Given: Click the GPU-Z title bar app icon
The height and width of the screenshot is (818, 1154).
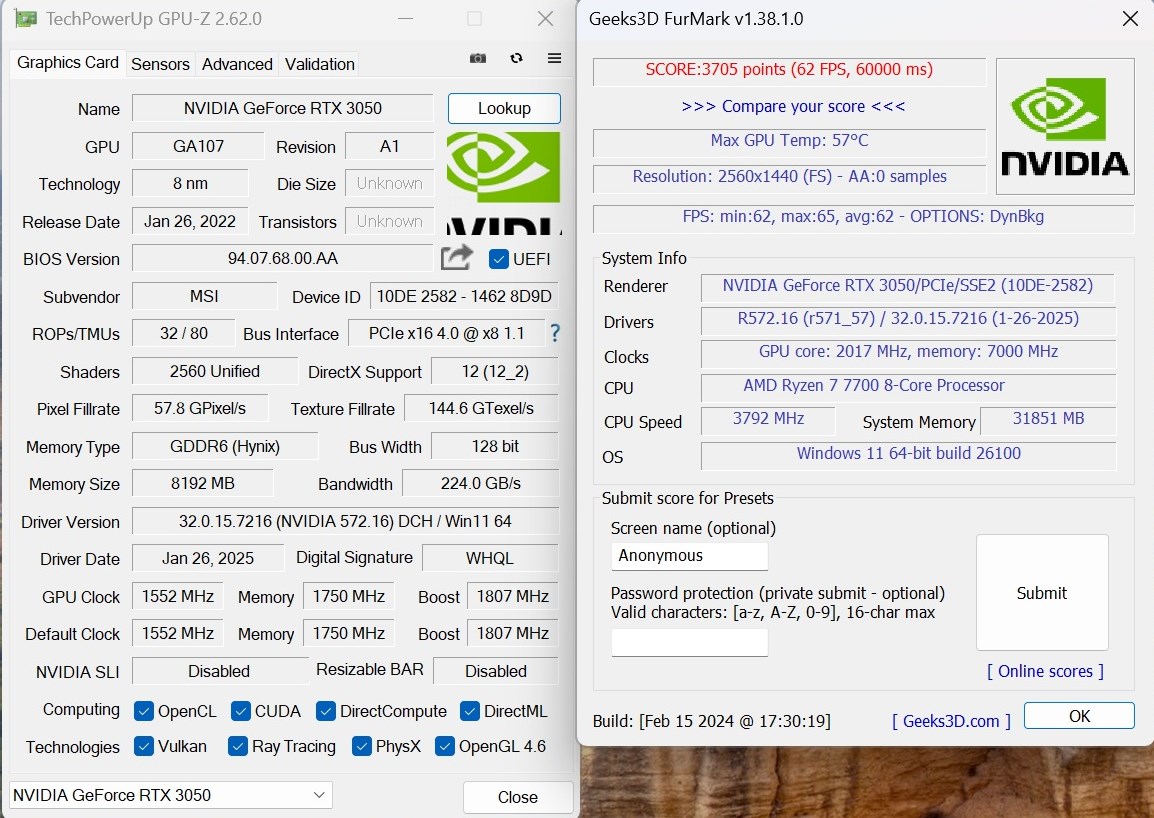Looking at the screenshot, I should tap(26, 19).
